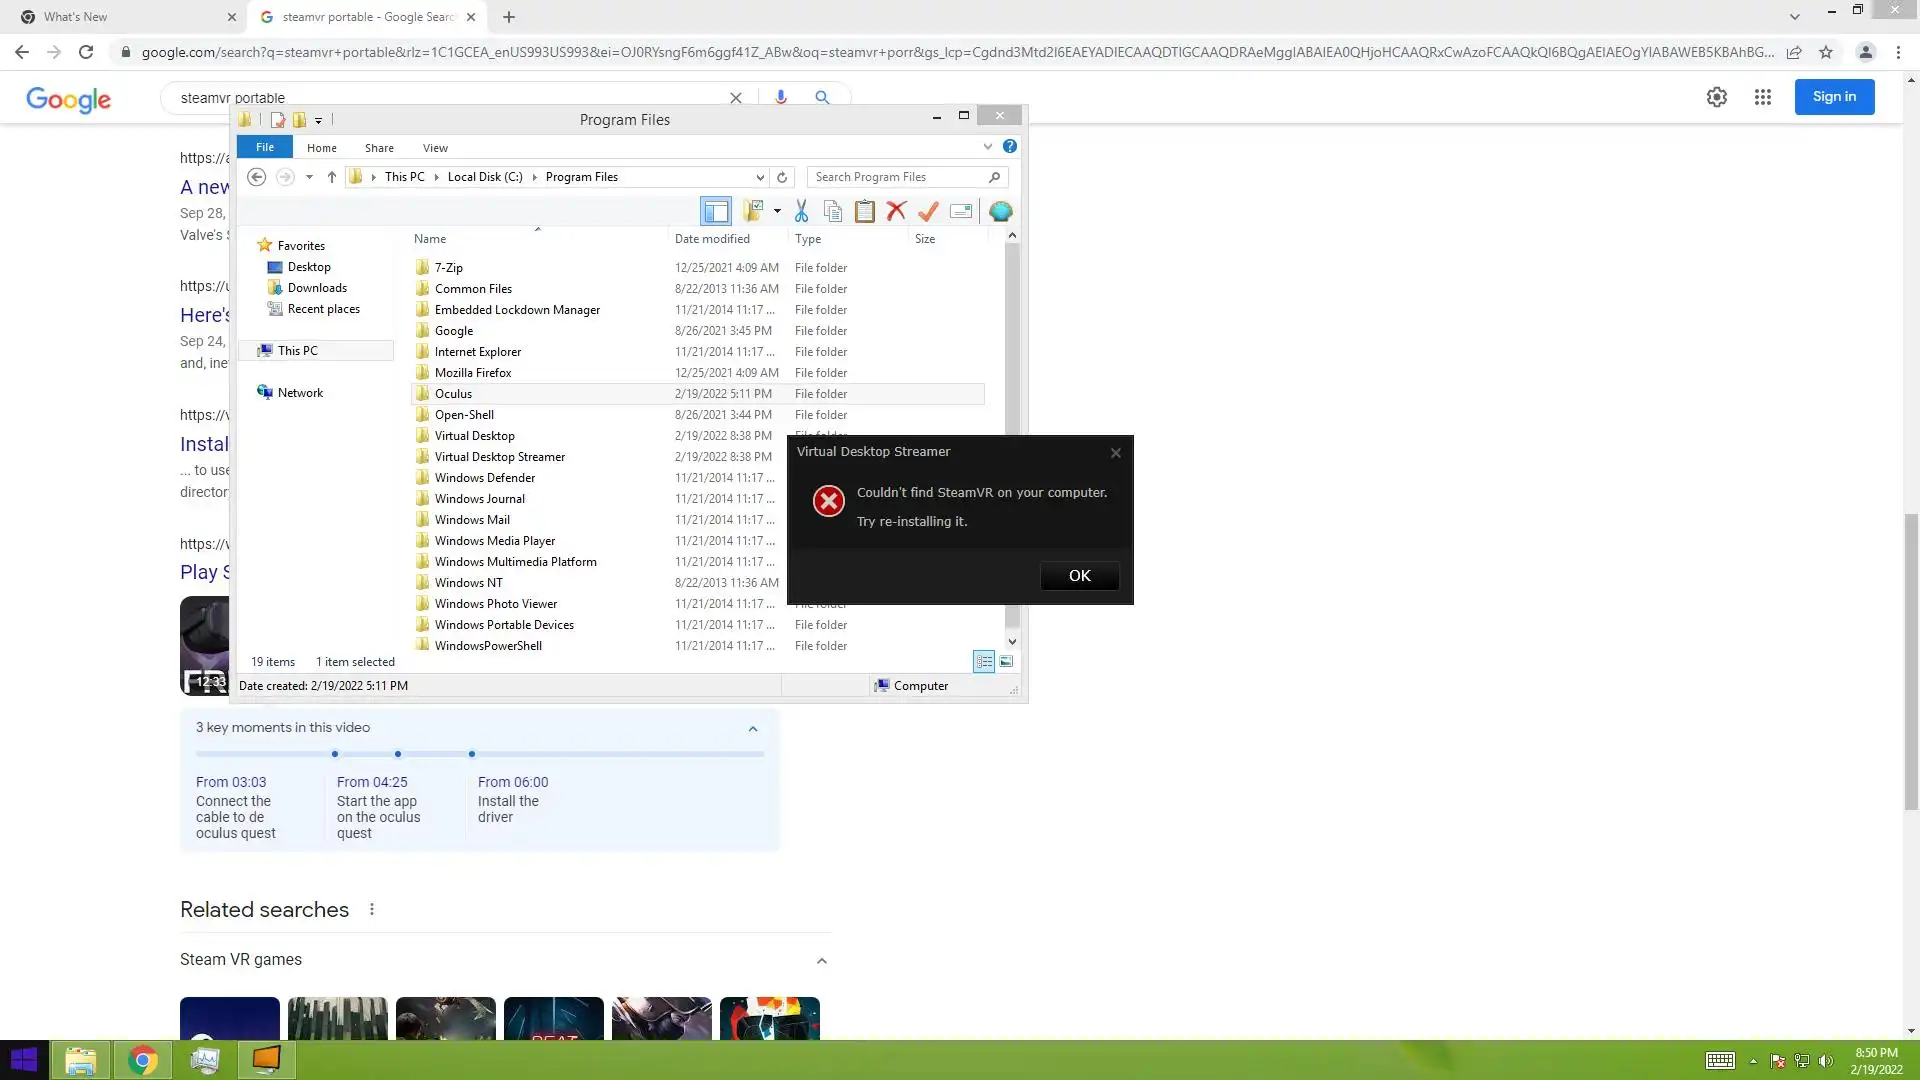Click the Copy icon in Explorer toolbar
The image size is (1920, 1080).
832,211
